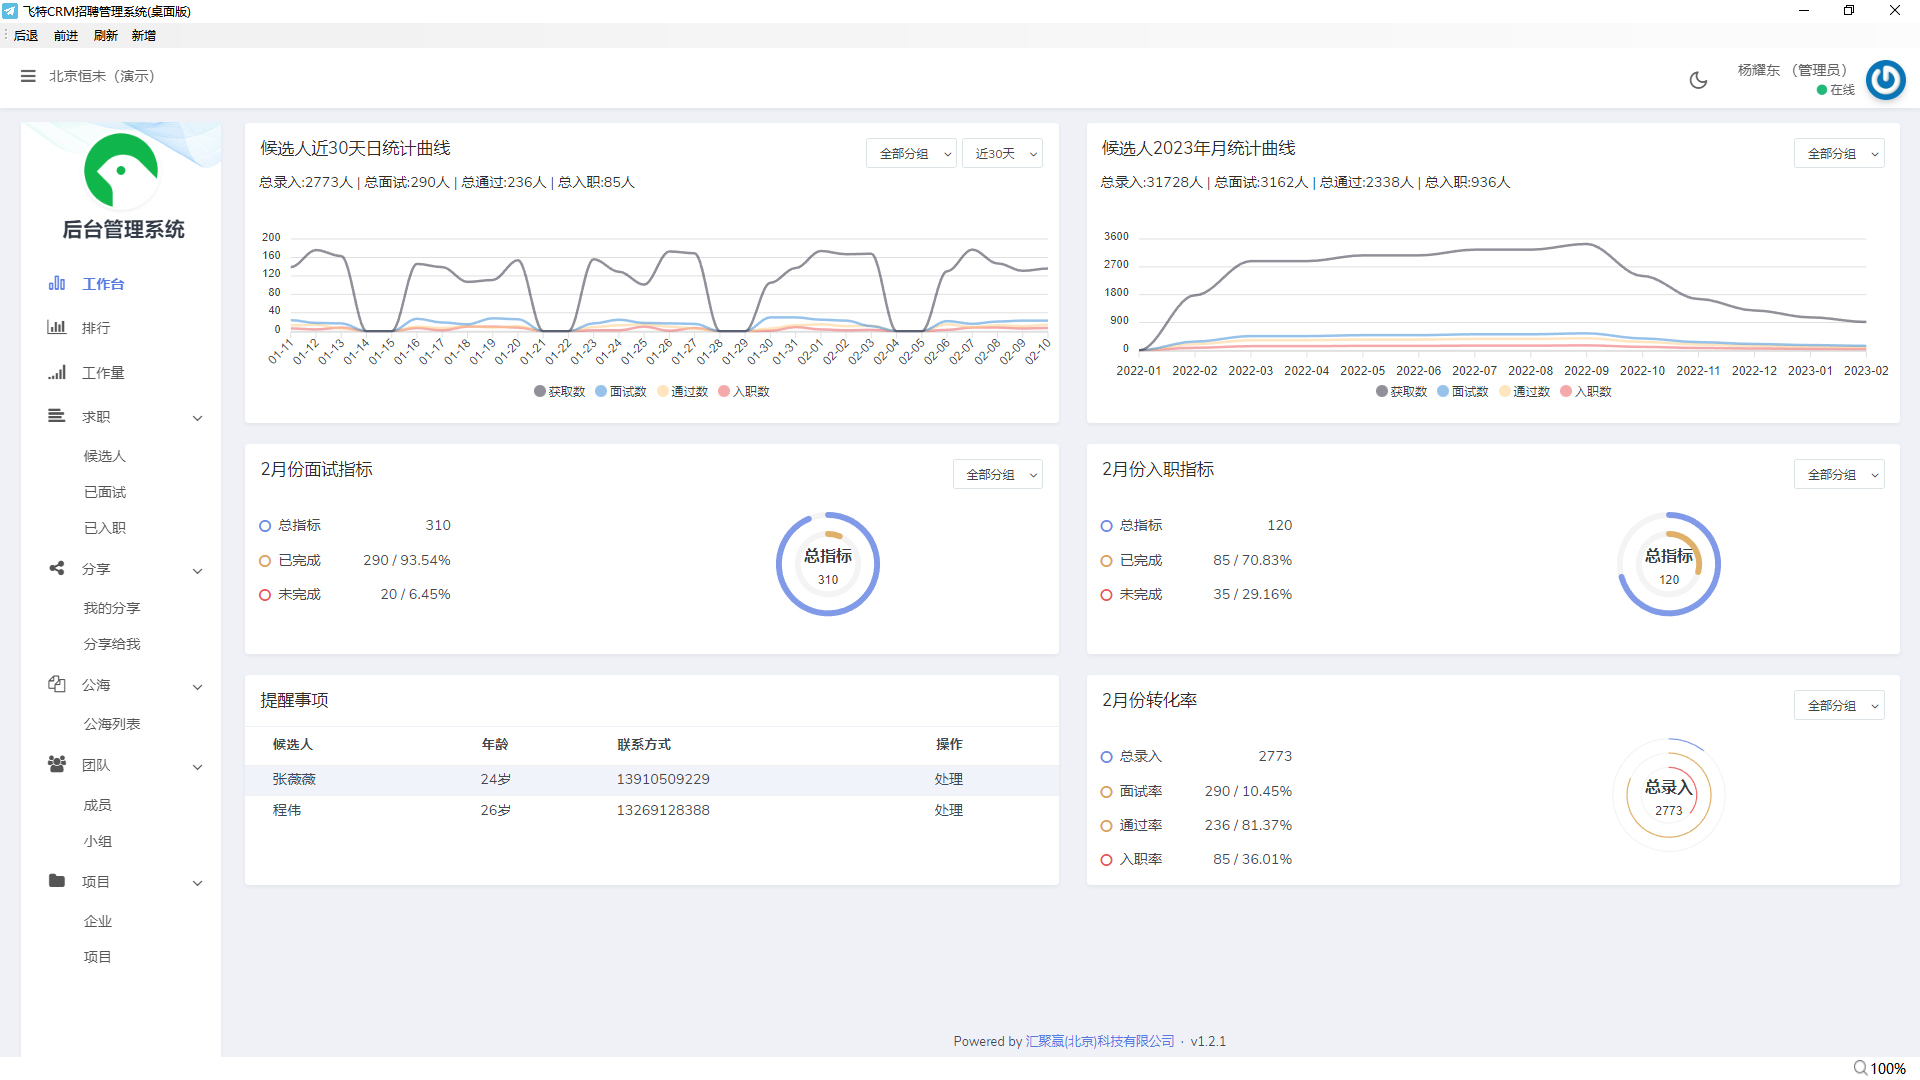Image resolution: width=1920 pixels, height=1080 pixels.
Task: Open 全部分组 dropdown in 2月份面试指标
Action: tap(997, 475)
